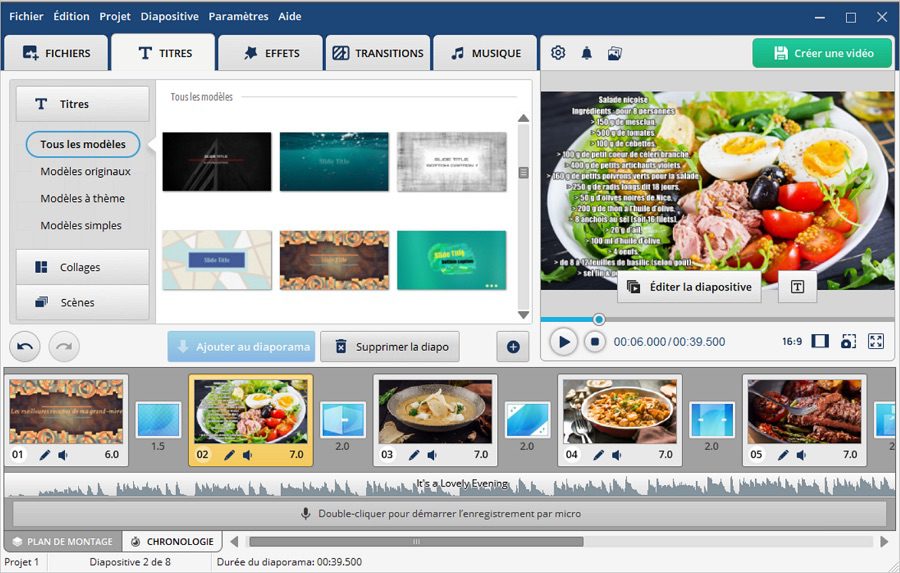Switch to the TRANSITIONS tab
Viewport: 900px width, 573px height.
(377, 53)
